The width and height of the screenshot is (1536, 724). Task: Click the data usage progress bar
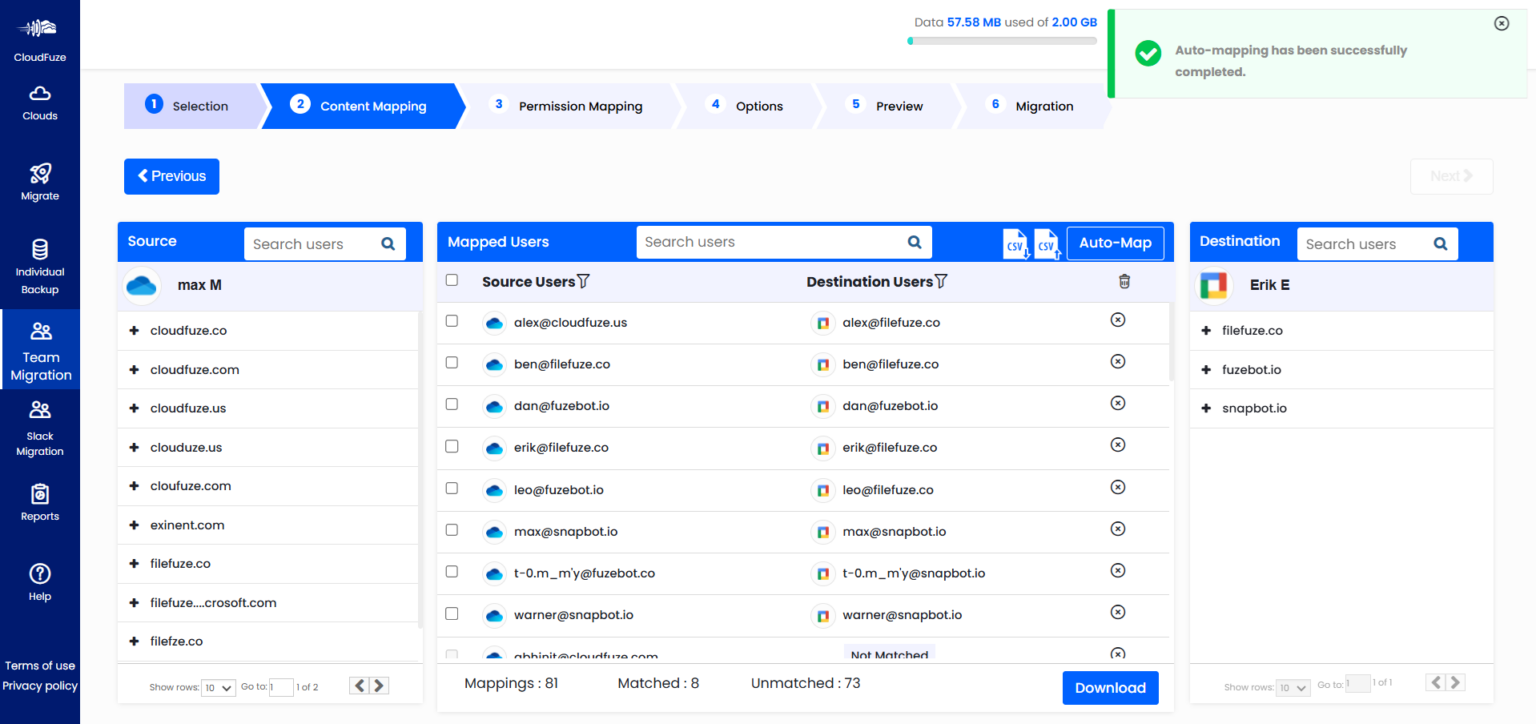(1001, 40)
